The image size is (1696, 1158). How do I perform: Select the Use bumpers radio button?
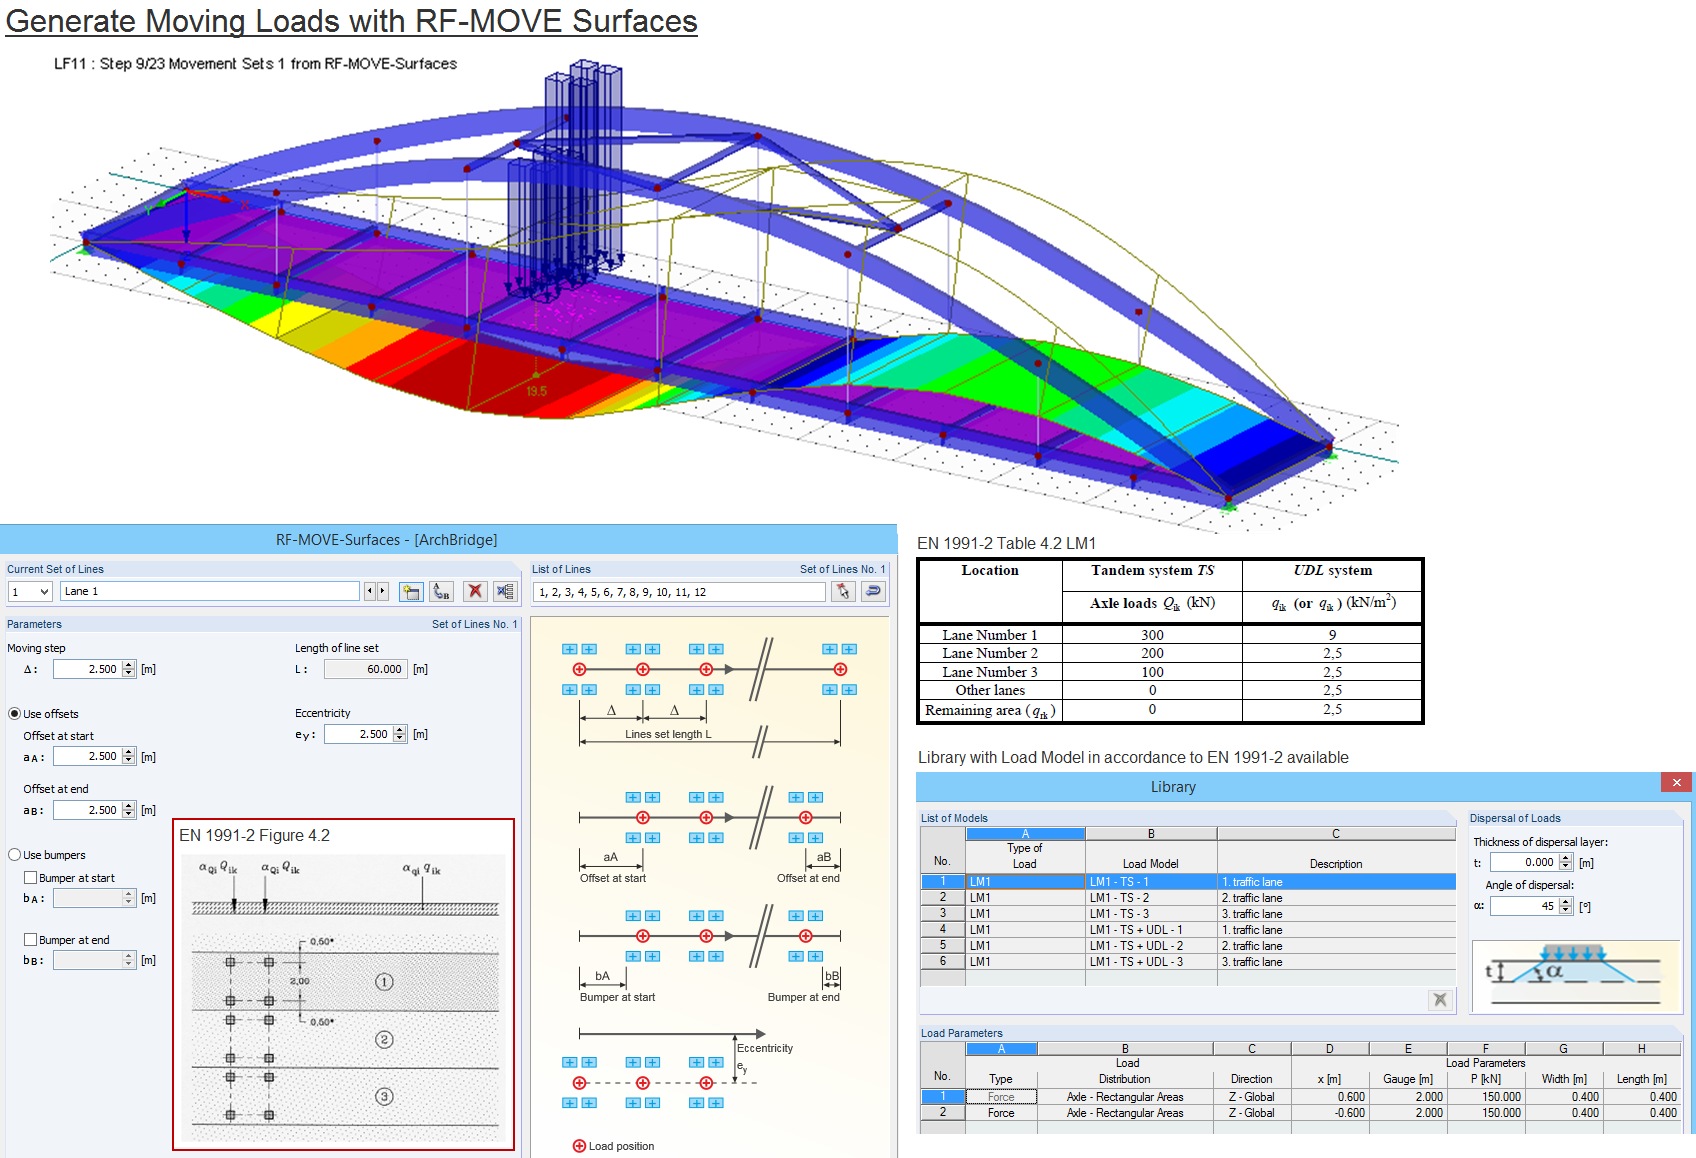point(15,855)
